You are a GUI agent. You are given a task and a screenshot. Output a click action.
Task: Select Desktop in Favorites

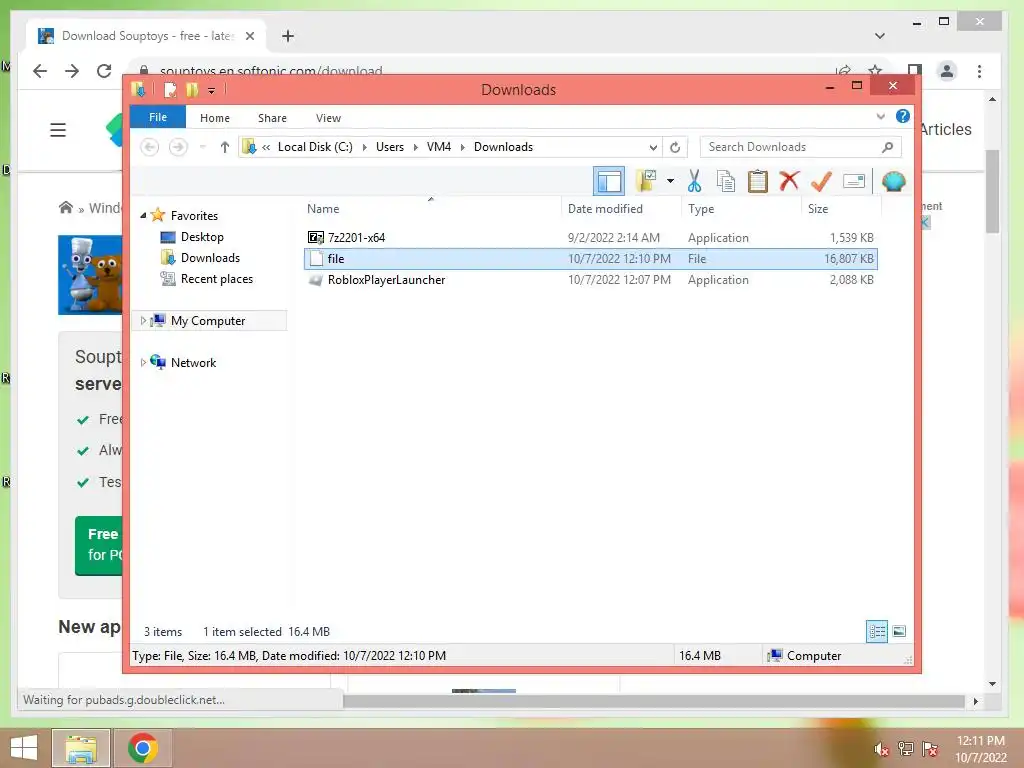click(202, 236)
